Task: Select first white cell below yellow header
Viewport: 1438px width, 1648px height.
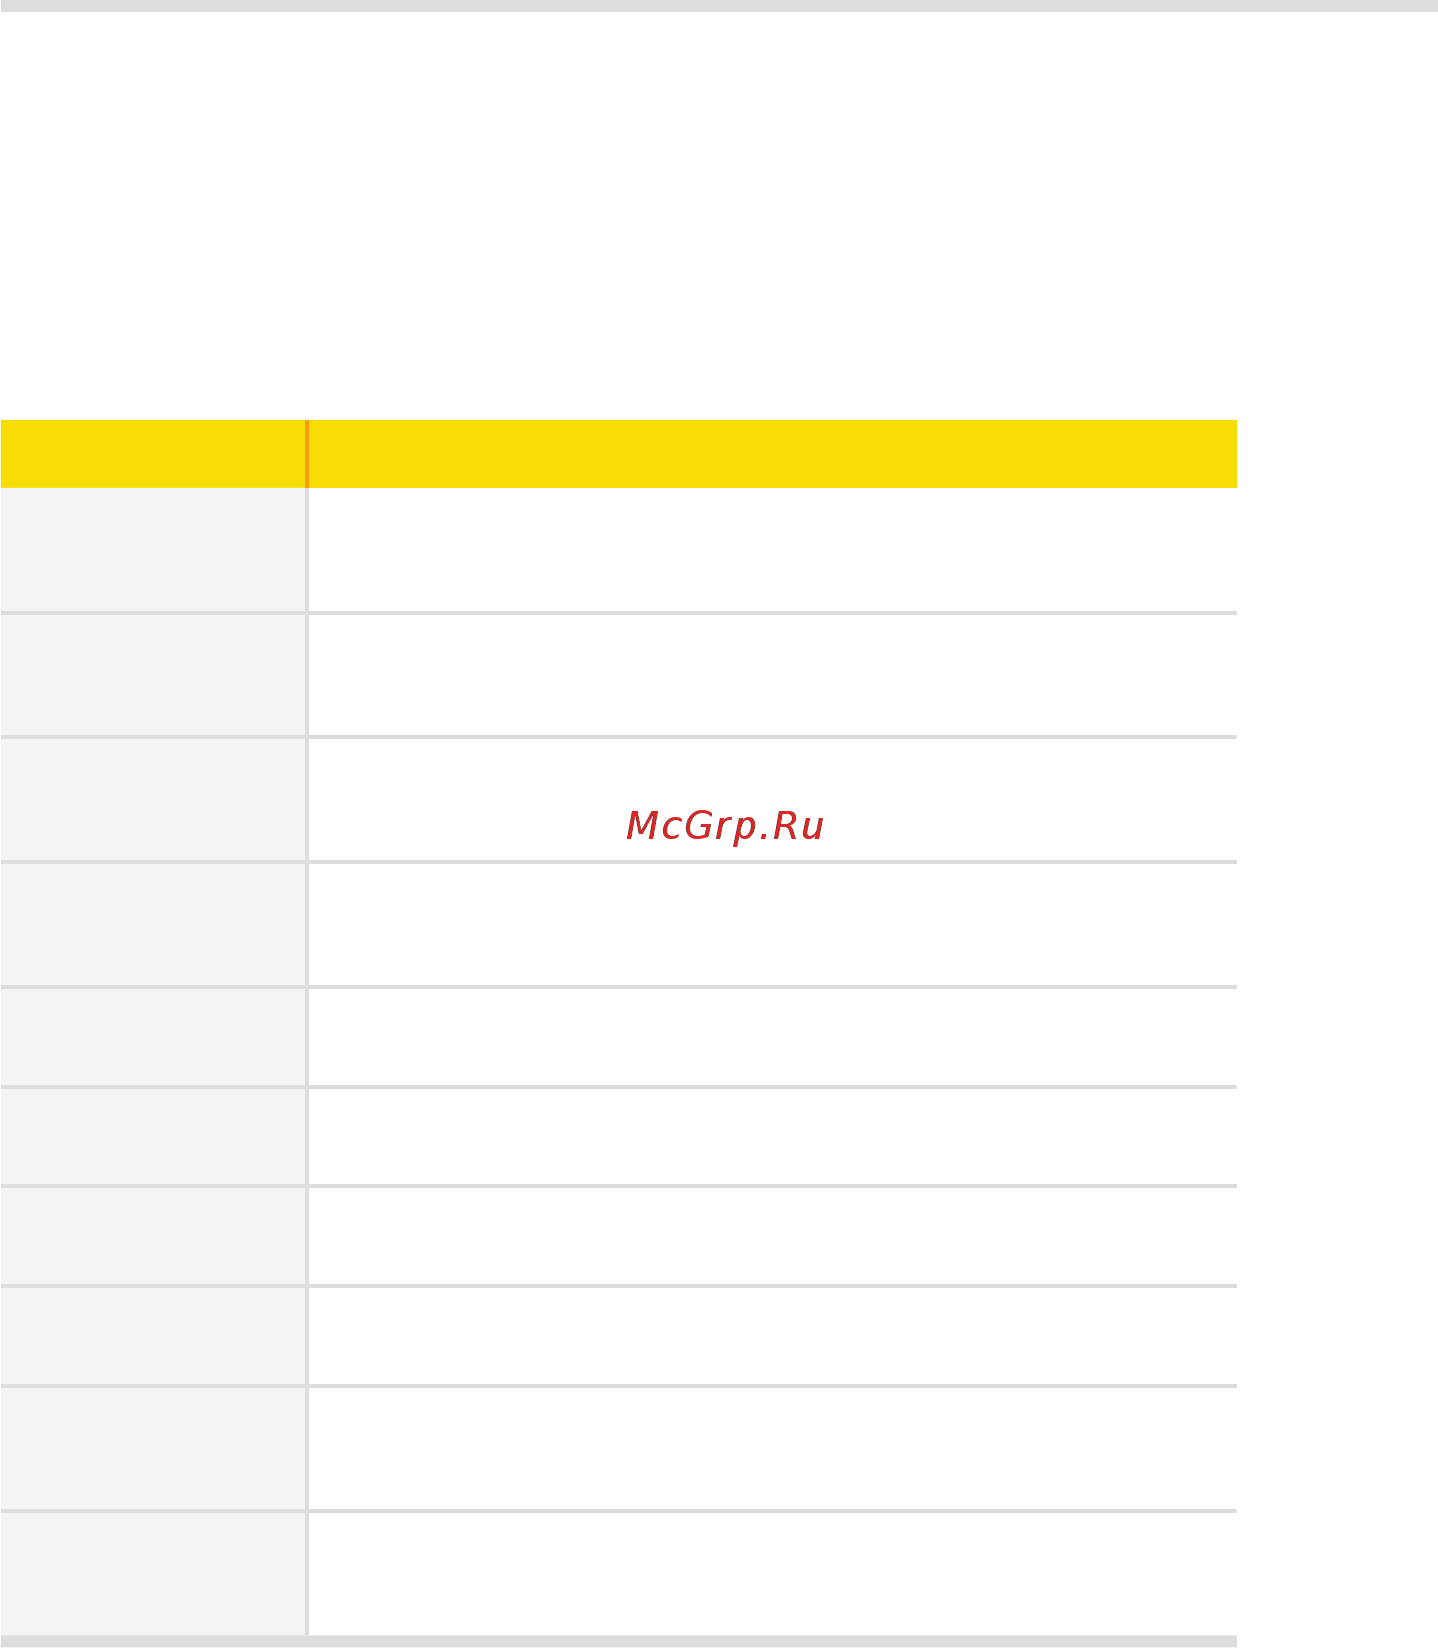Action: 773,549
